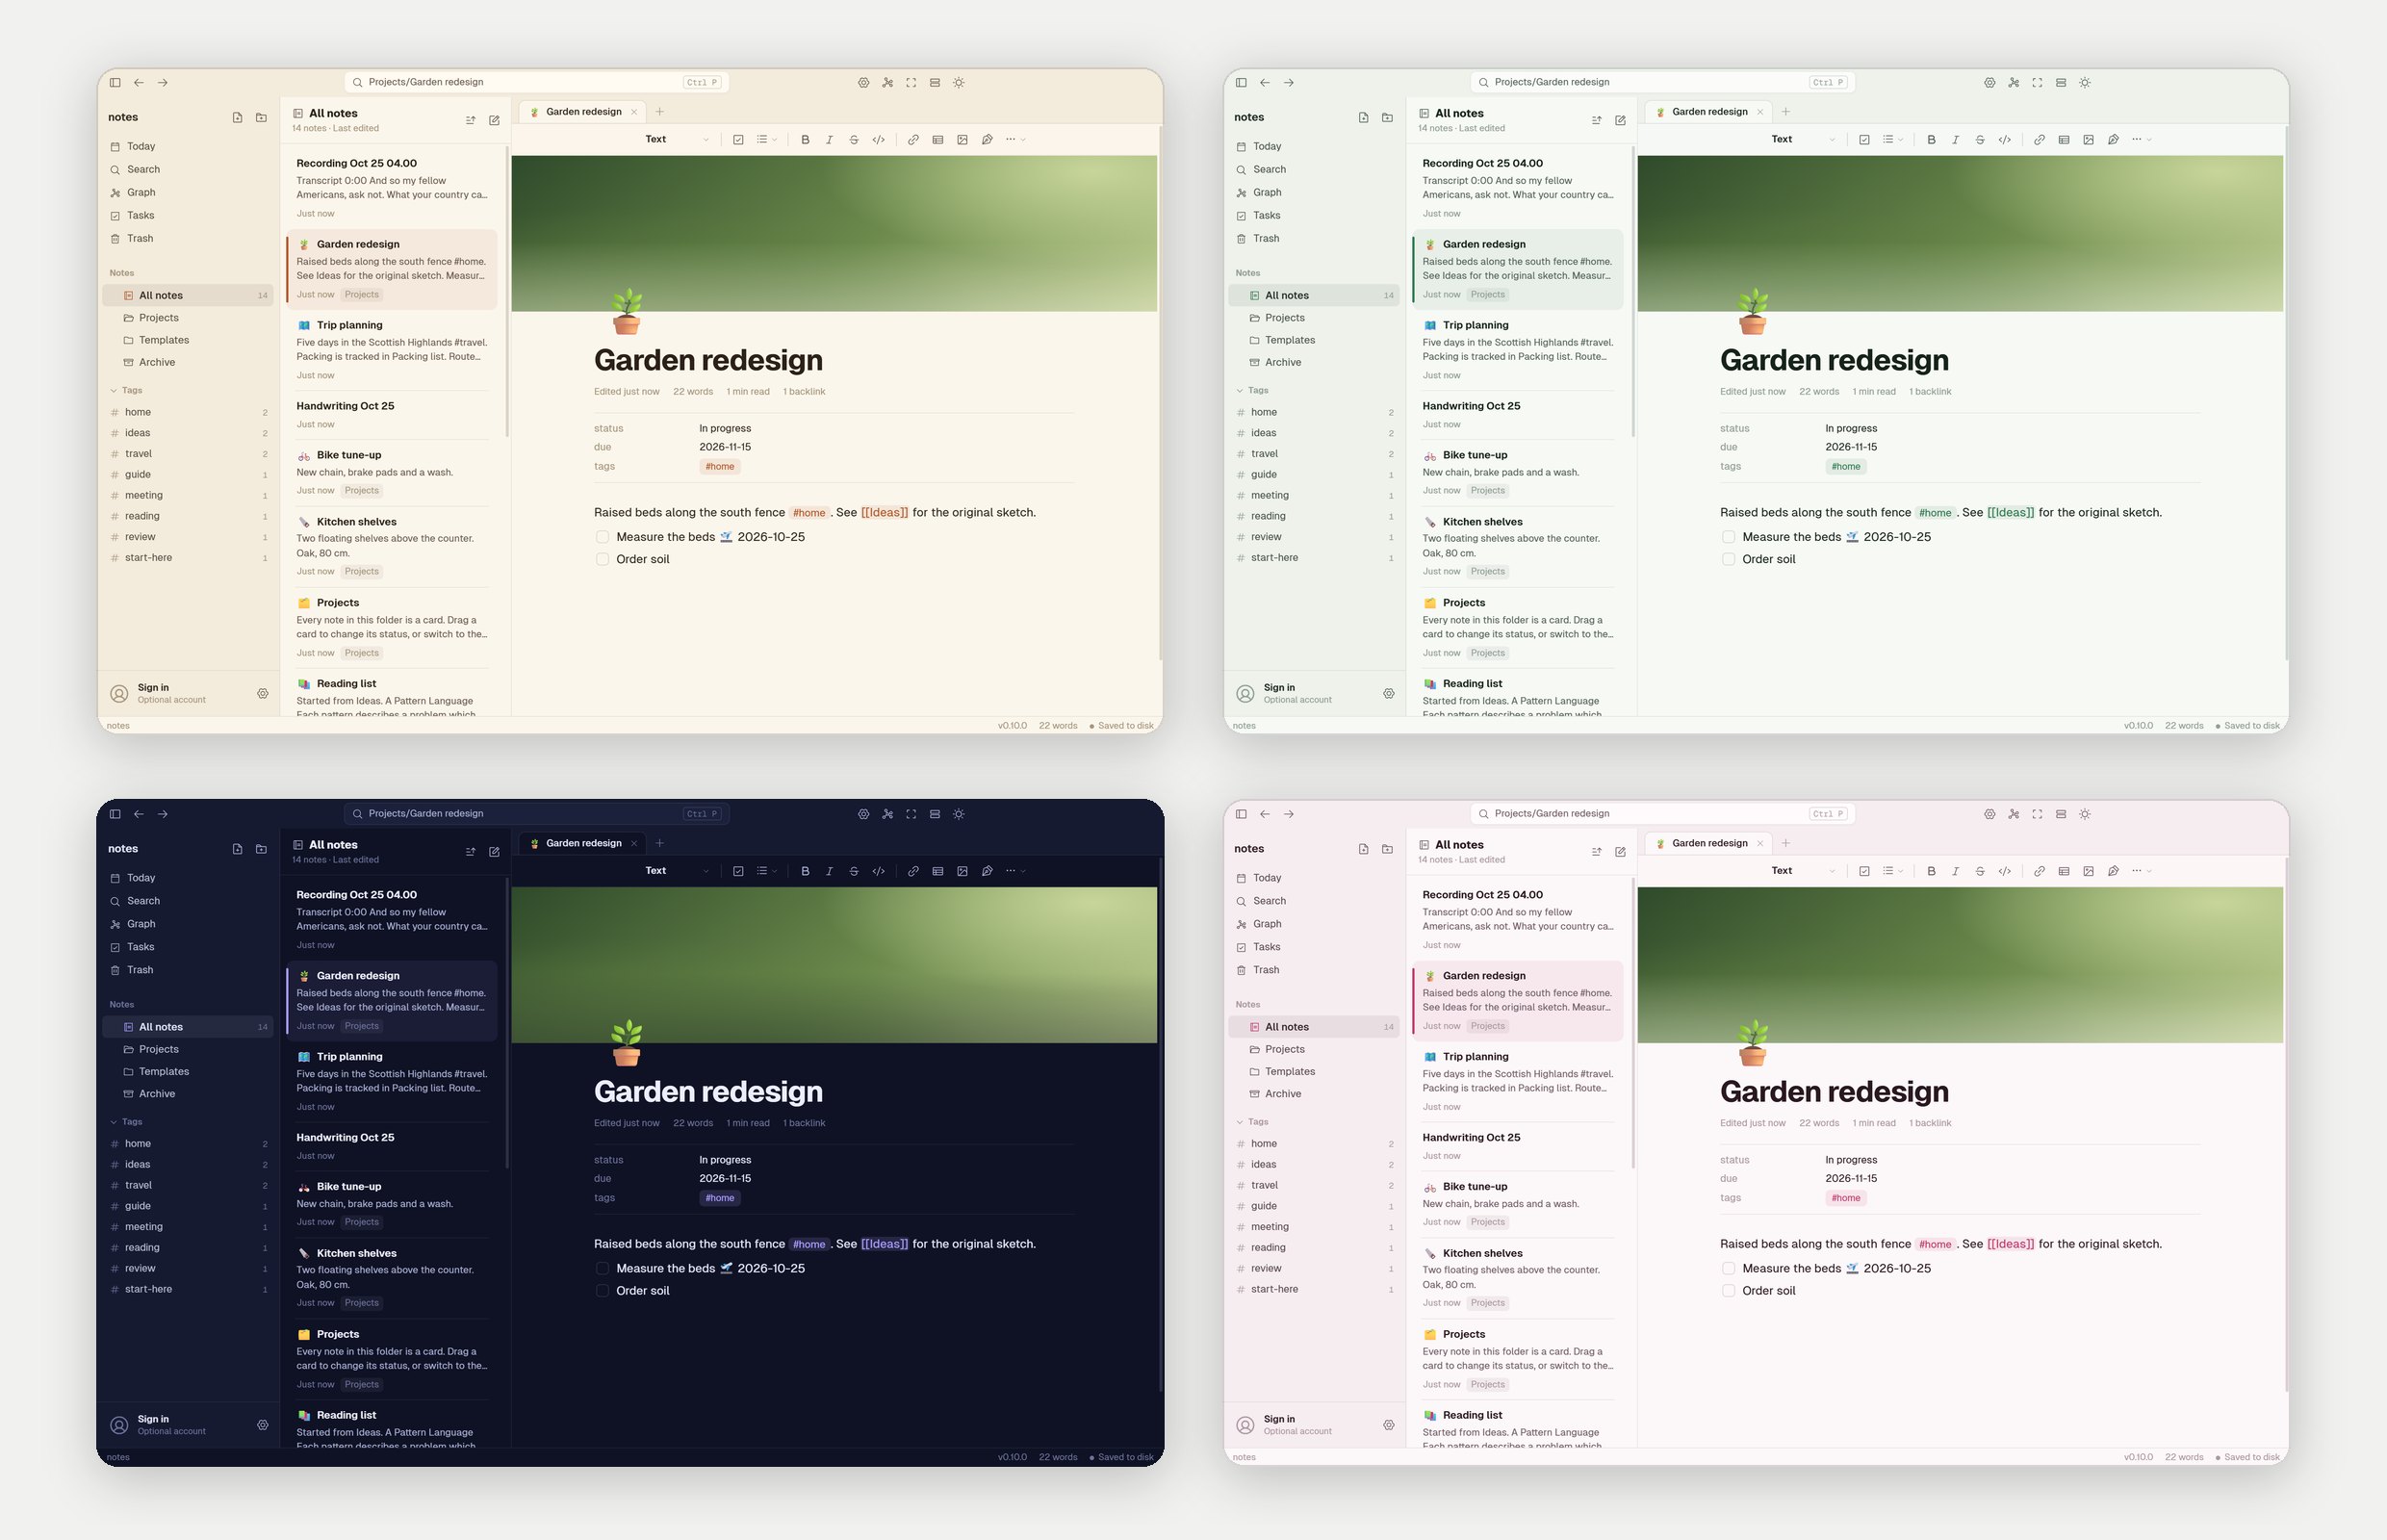Open settings gear beside Sign in, cream window
This screenshot has width=2387, height=1540.
point(263,694)
